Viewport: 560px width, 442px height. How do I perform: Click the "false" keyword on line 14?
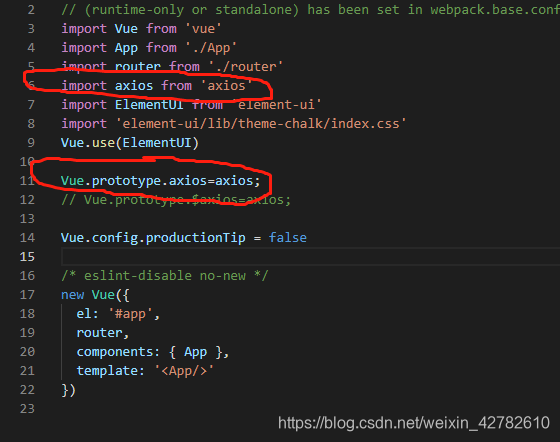[x=288, y=238]
